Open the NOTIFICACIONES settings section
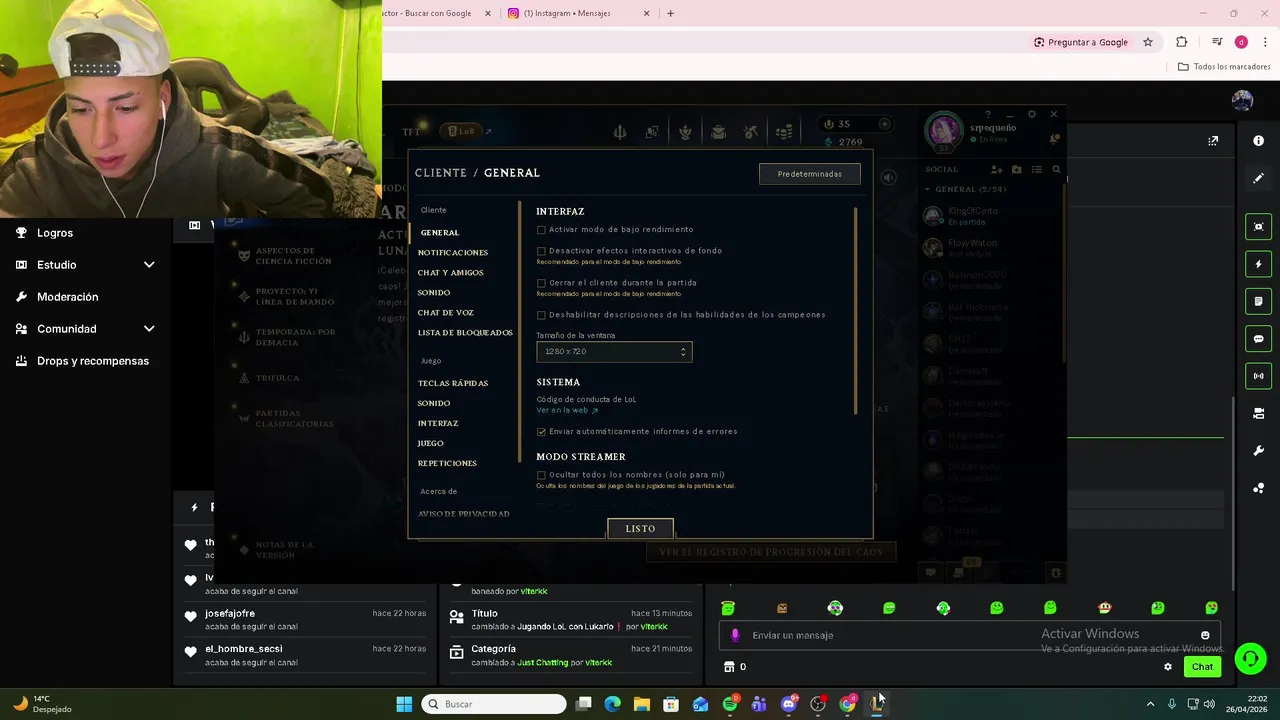Image resolution: width=1280 pixels, height=720 pixels. (453, 253)
